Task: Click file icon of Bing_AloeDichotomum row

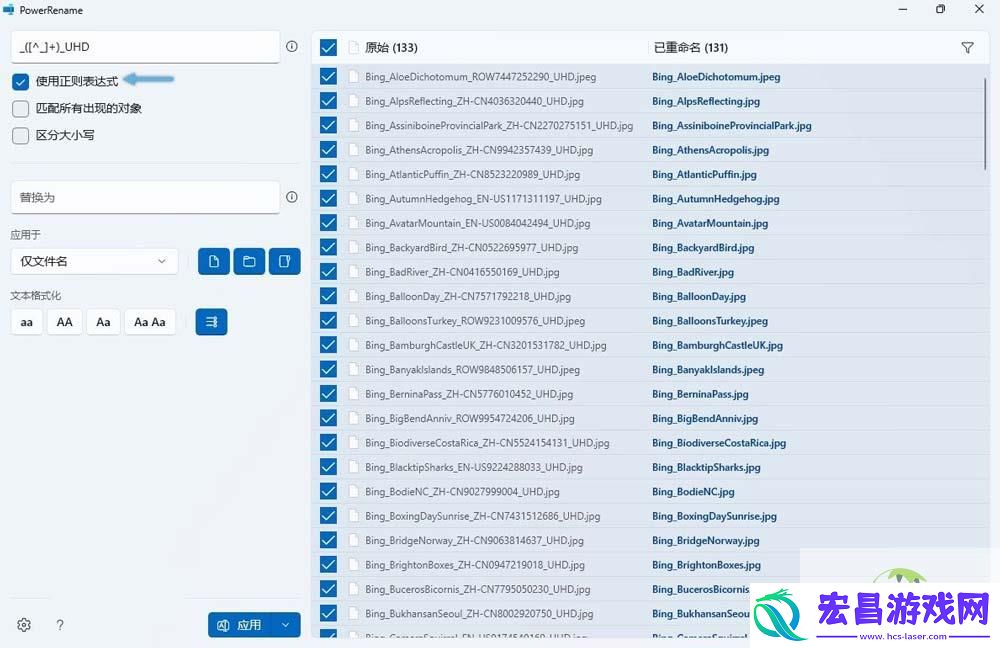Action: (353, 77)
